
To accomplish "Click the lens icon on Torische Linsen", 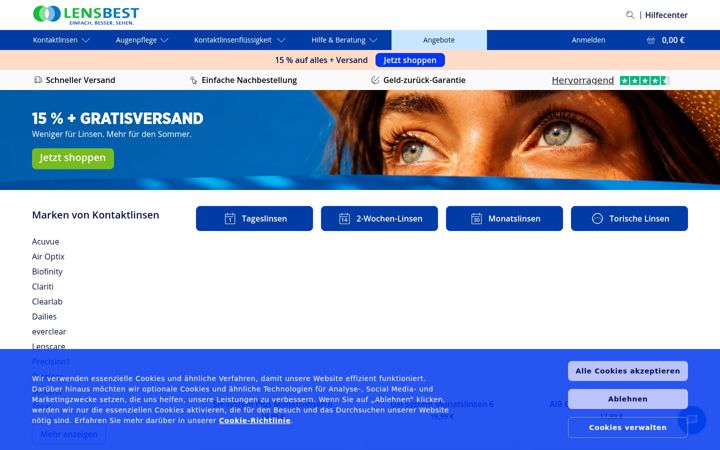I will [x=597, y=219].
